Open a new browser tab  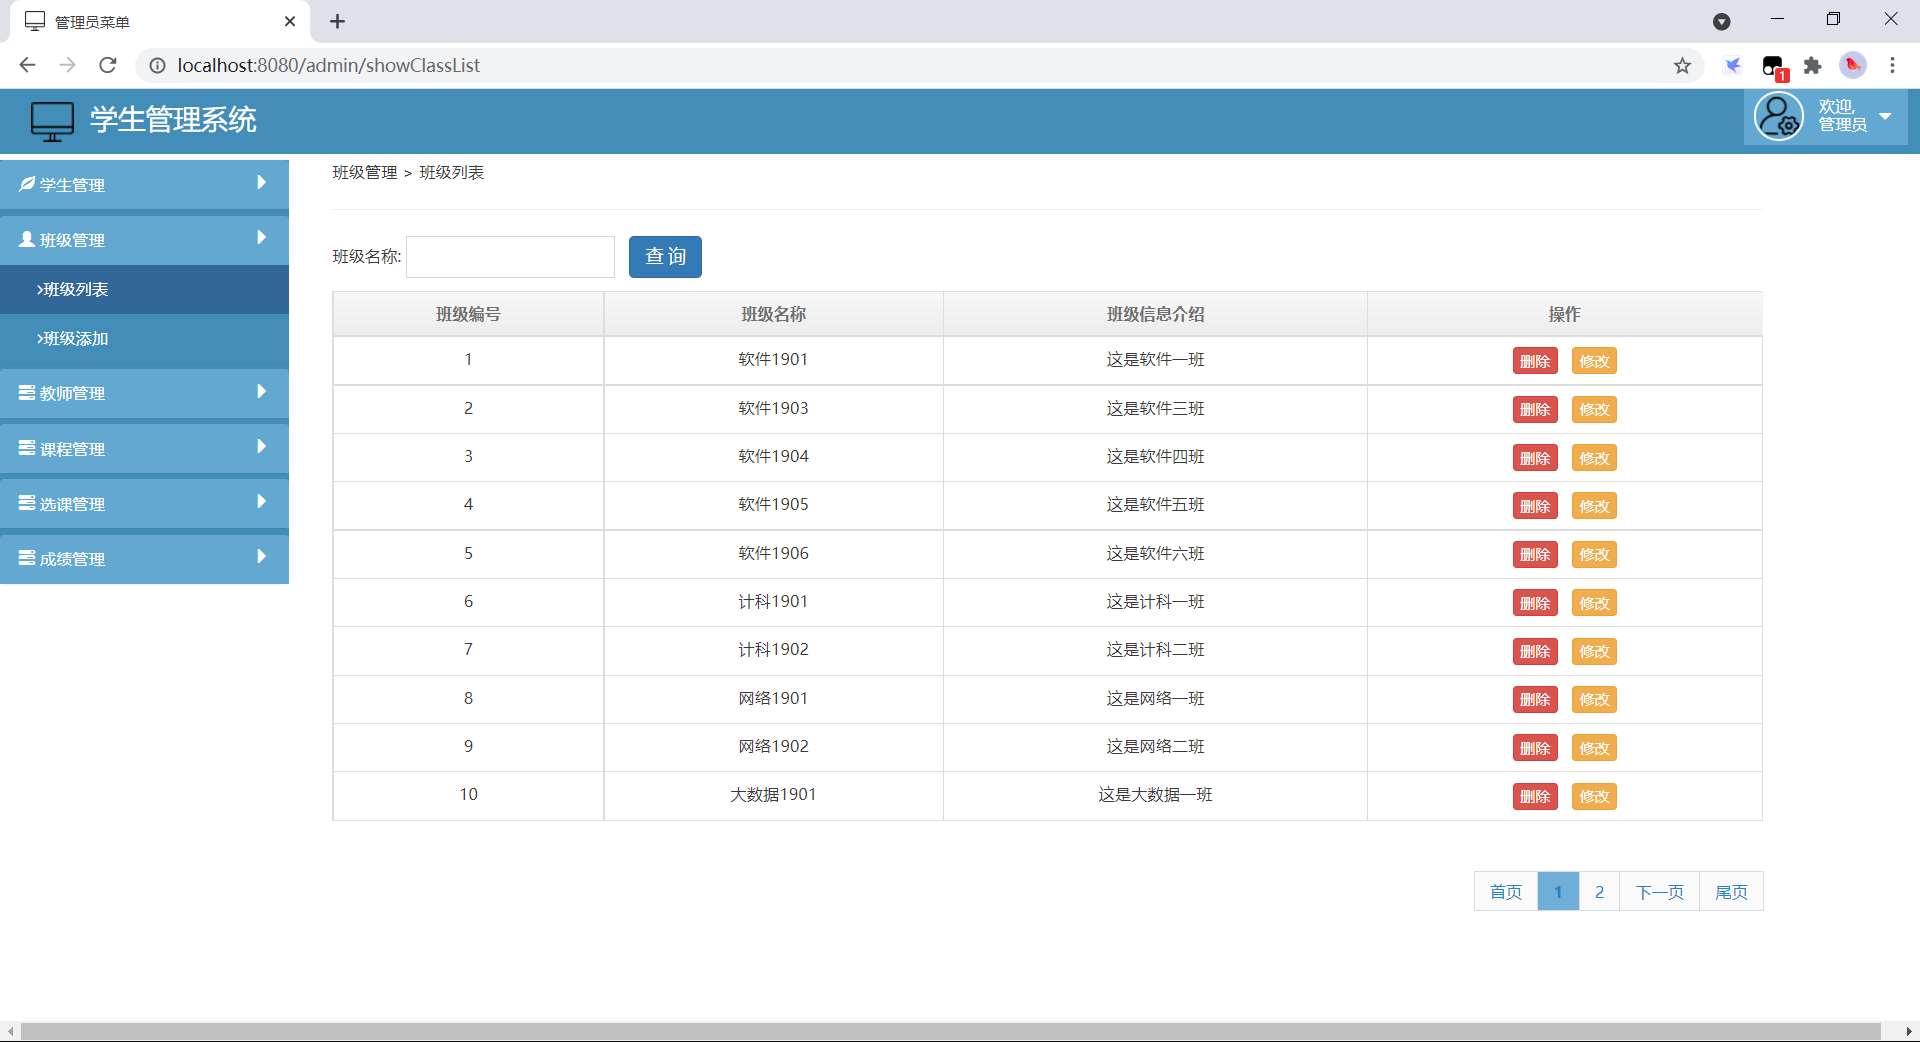click(x=338, y=22)
